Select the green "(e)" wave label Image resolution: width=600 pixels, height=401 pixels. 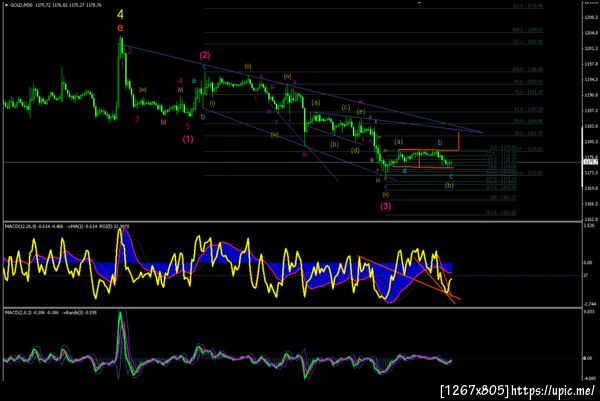tap(360, 112)
